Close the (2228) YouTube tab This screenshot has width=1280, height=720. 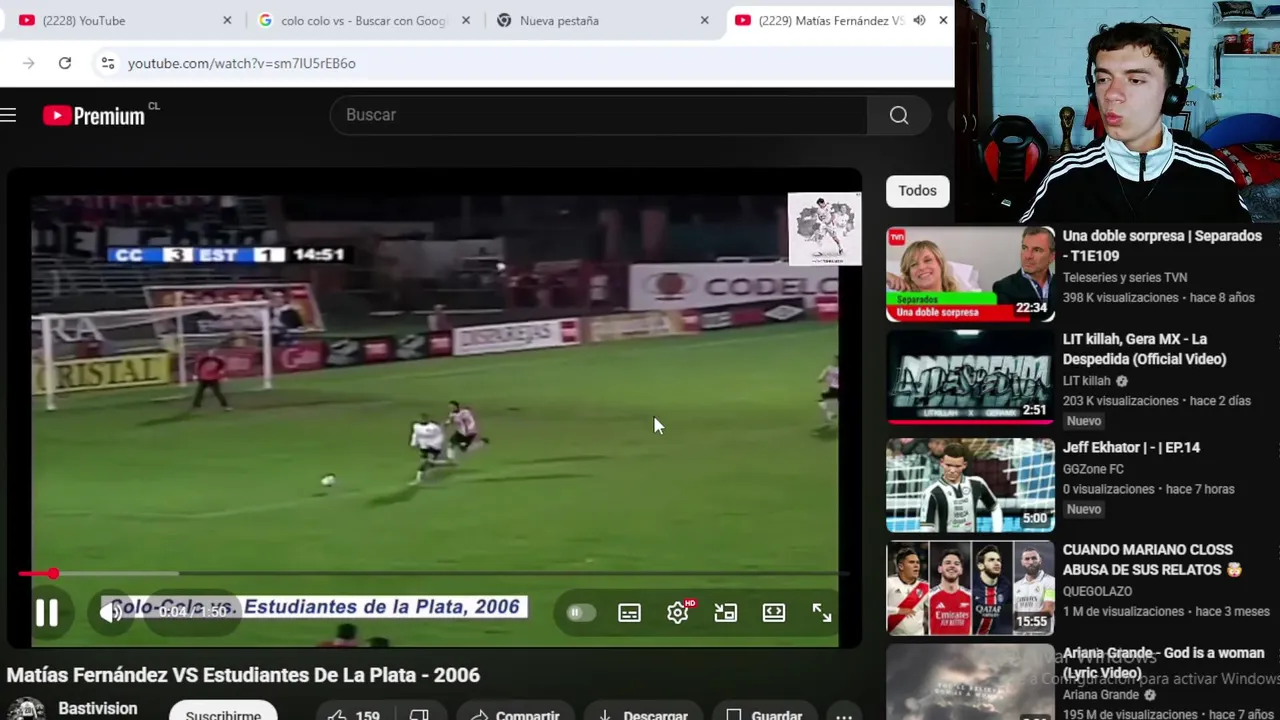tap(227, 20)
